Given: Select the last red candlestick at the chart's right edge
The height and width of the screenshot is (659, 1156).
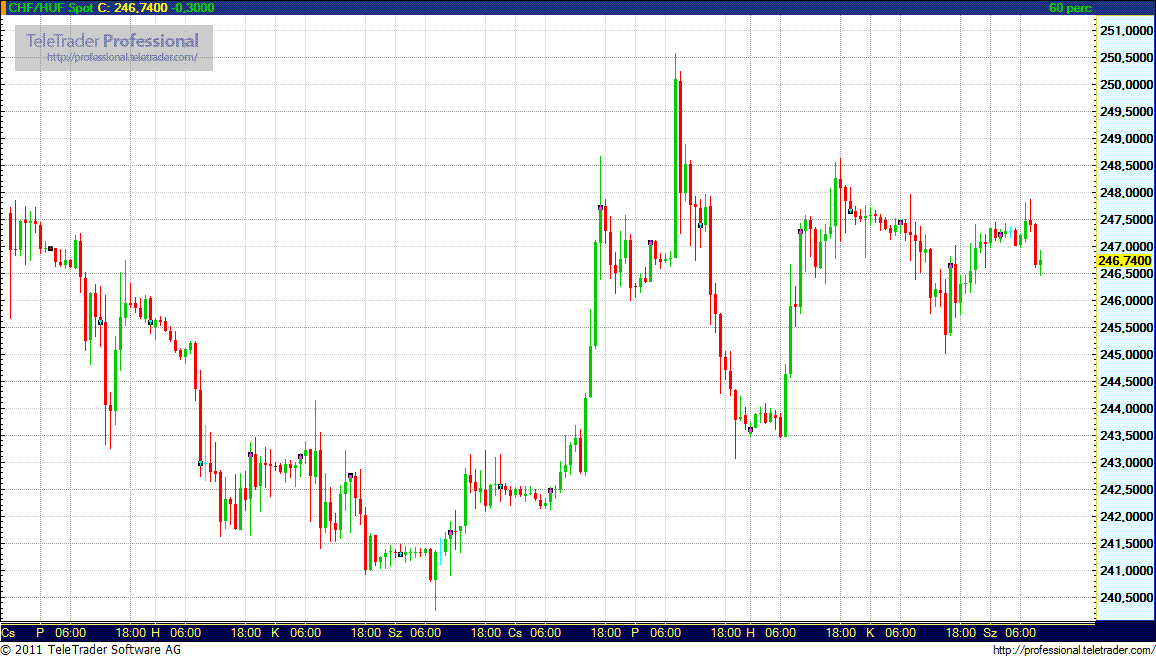Looking at the screenshot, I should click(x=1036, y=245).
